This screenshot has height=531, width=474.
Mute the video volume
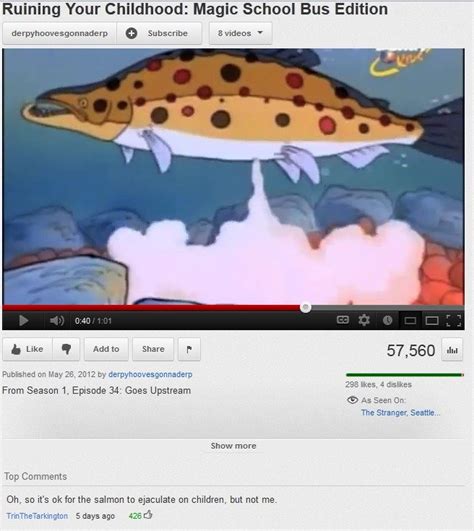pos(57,320)
